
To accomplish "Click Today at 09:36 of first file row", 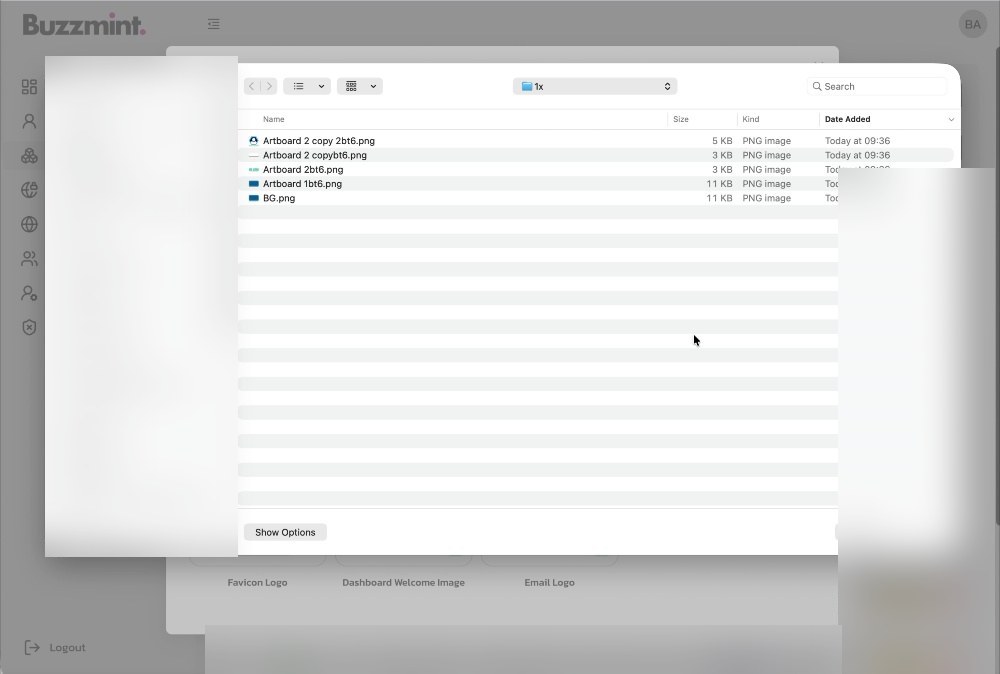I will click(857, 141).
